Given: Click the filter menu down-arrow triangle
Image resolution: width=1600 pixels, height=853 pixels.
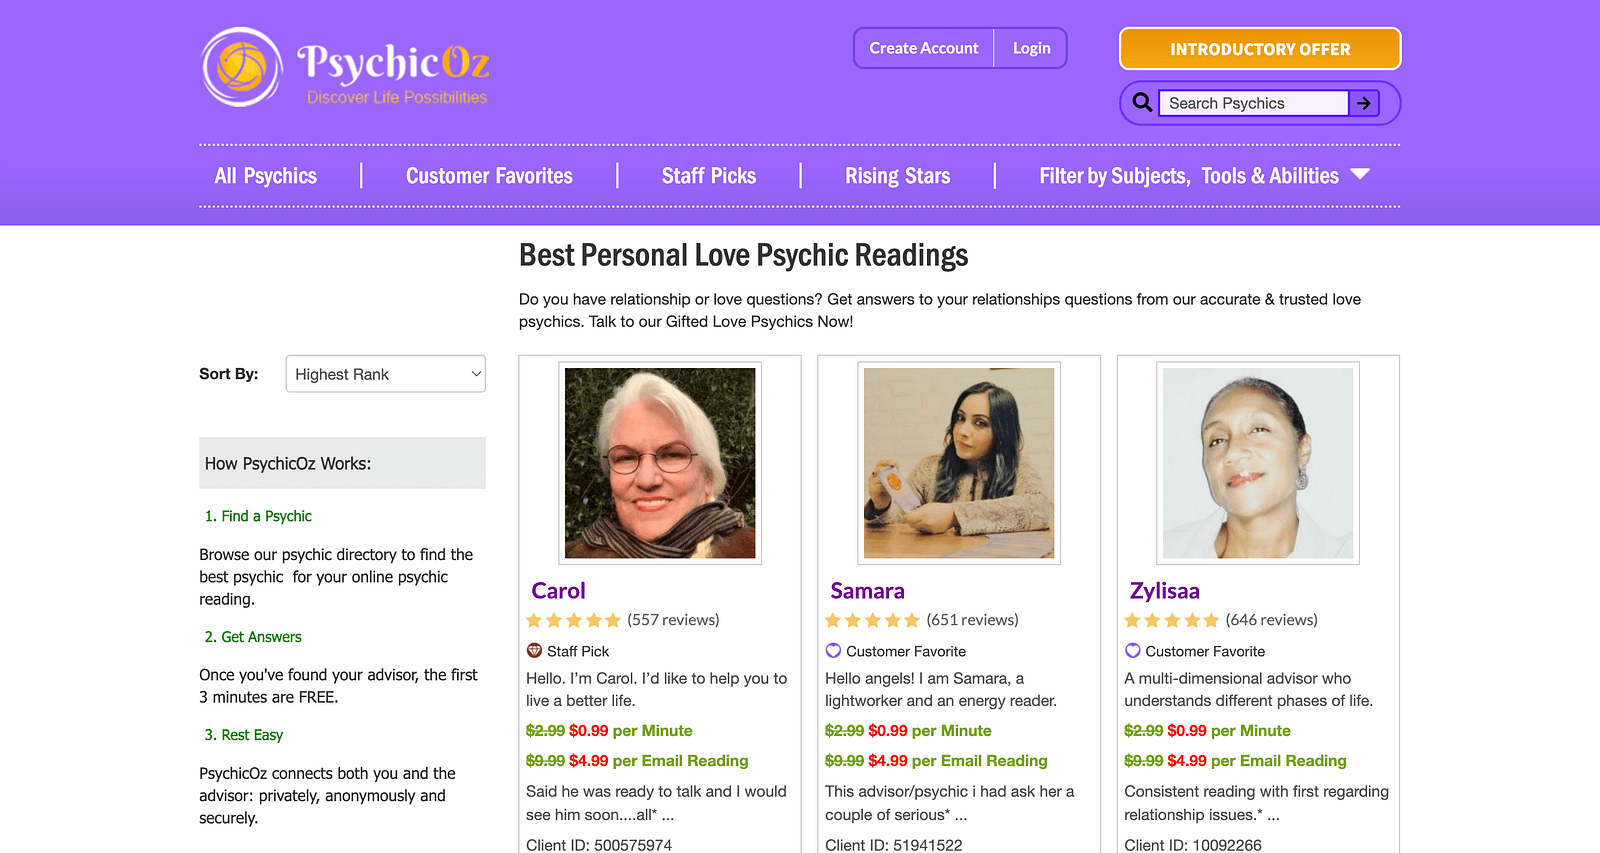Looking at the screenshot, I should click(x=1360, y=174).
